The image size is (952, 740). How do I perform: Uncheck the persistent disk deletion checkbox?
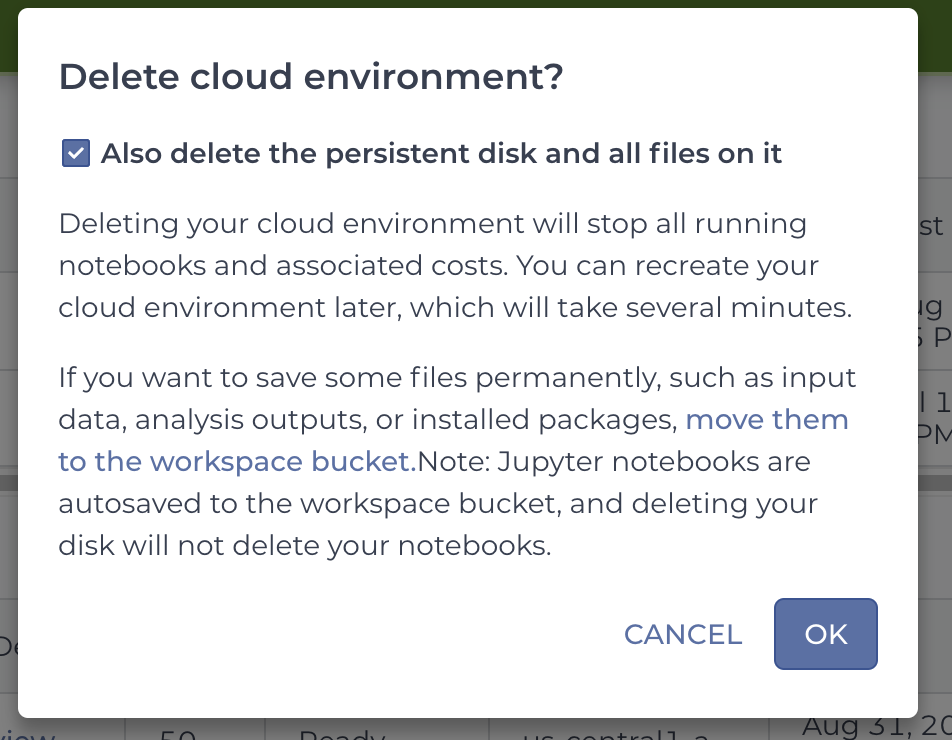click(76, 153)
